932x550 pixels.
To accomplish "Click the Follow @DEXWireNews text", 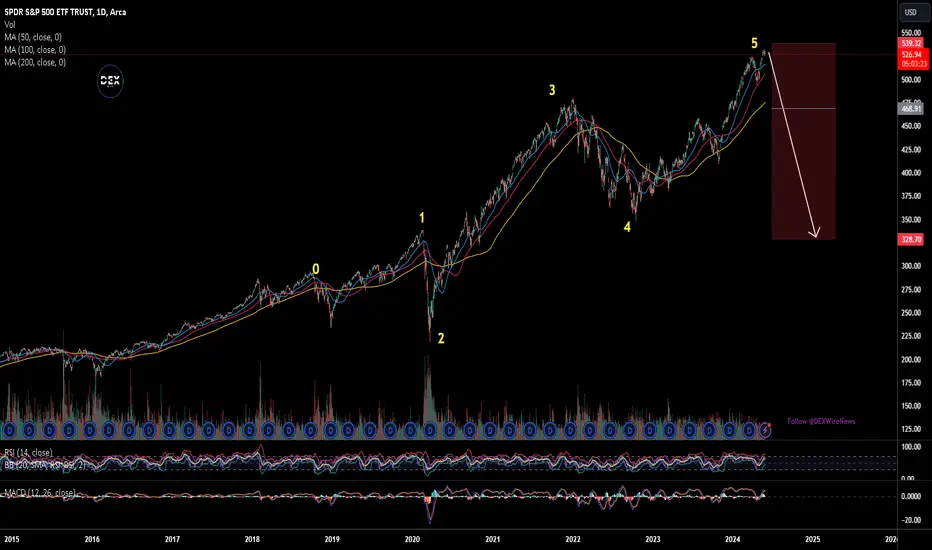I will [x=821, y=421].
